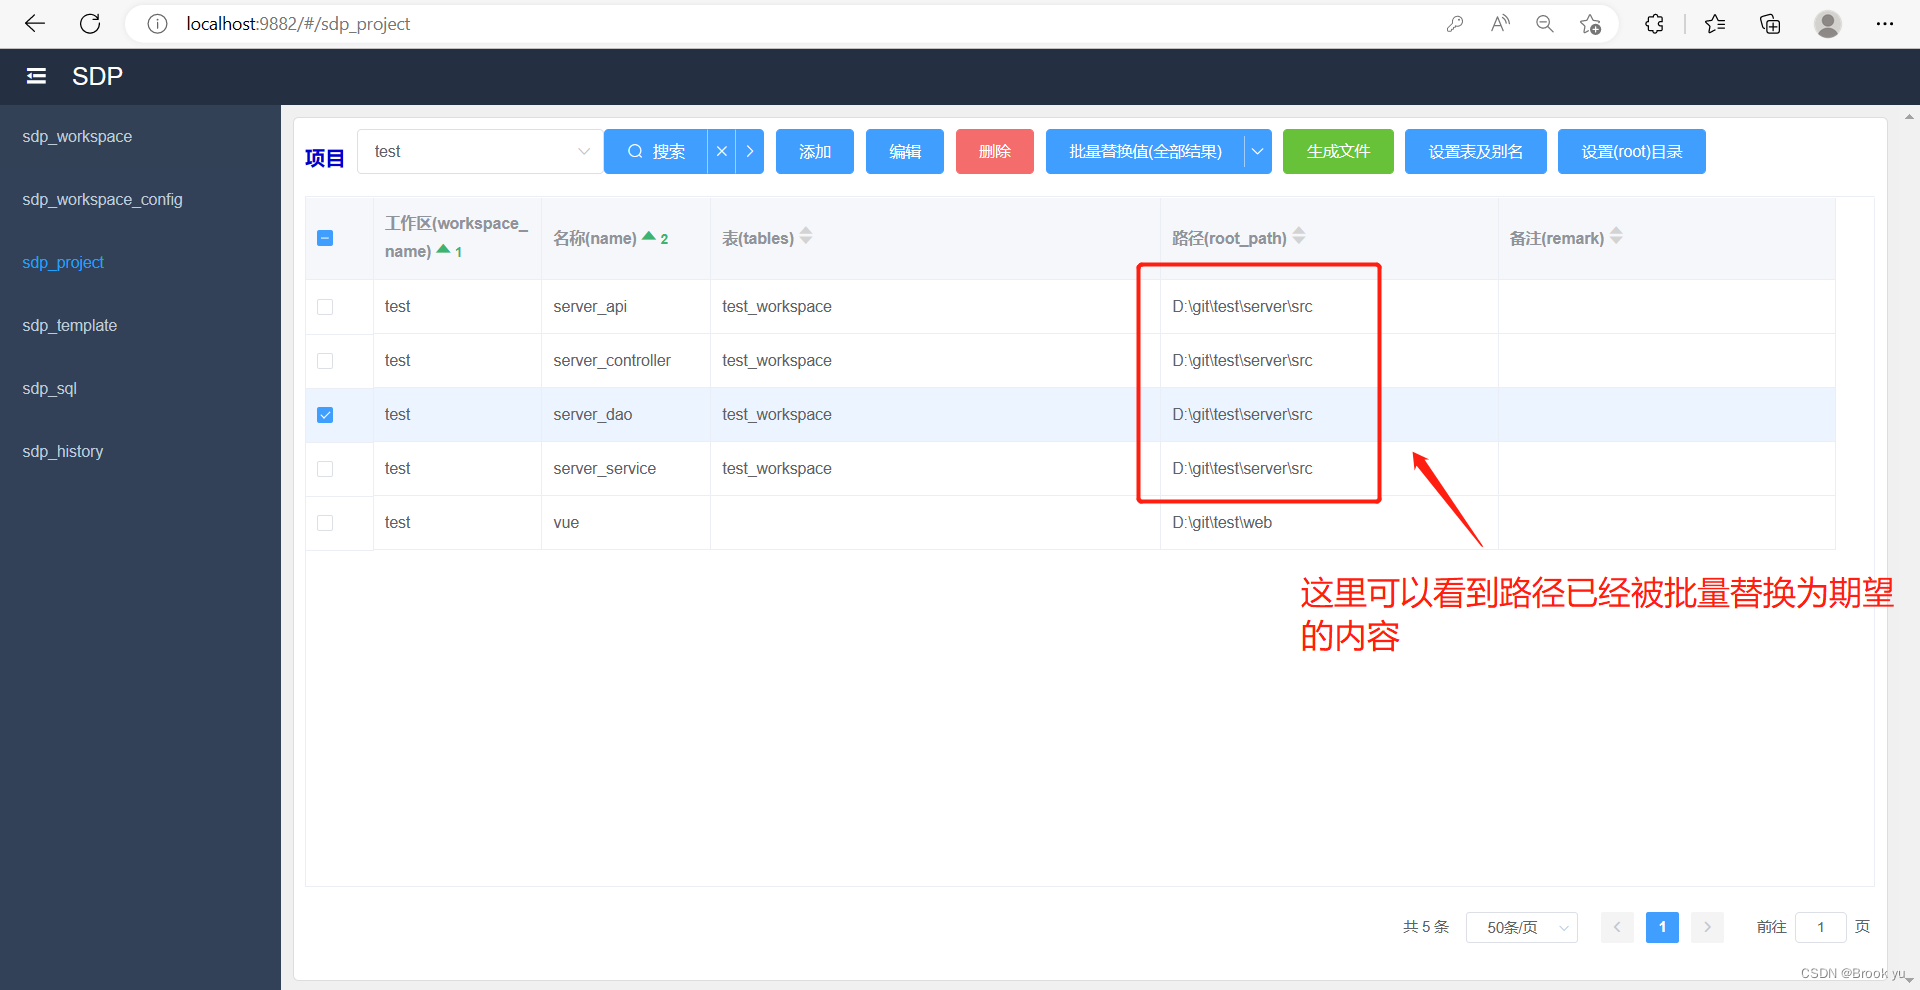1920x990 pixels.
Task: Go to next page of results
Action: point(1707,927)
